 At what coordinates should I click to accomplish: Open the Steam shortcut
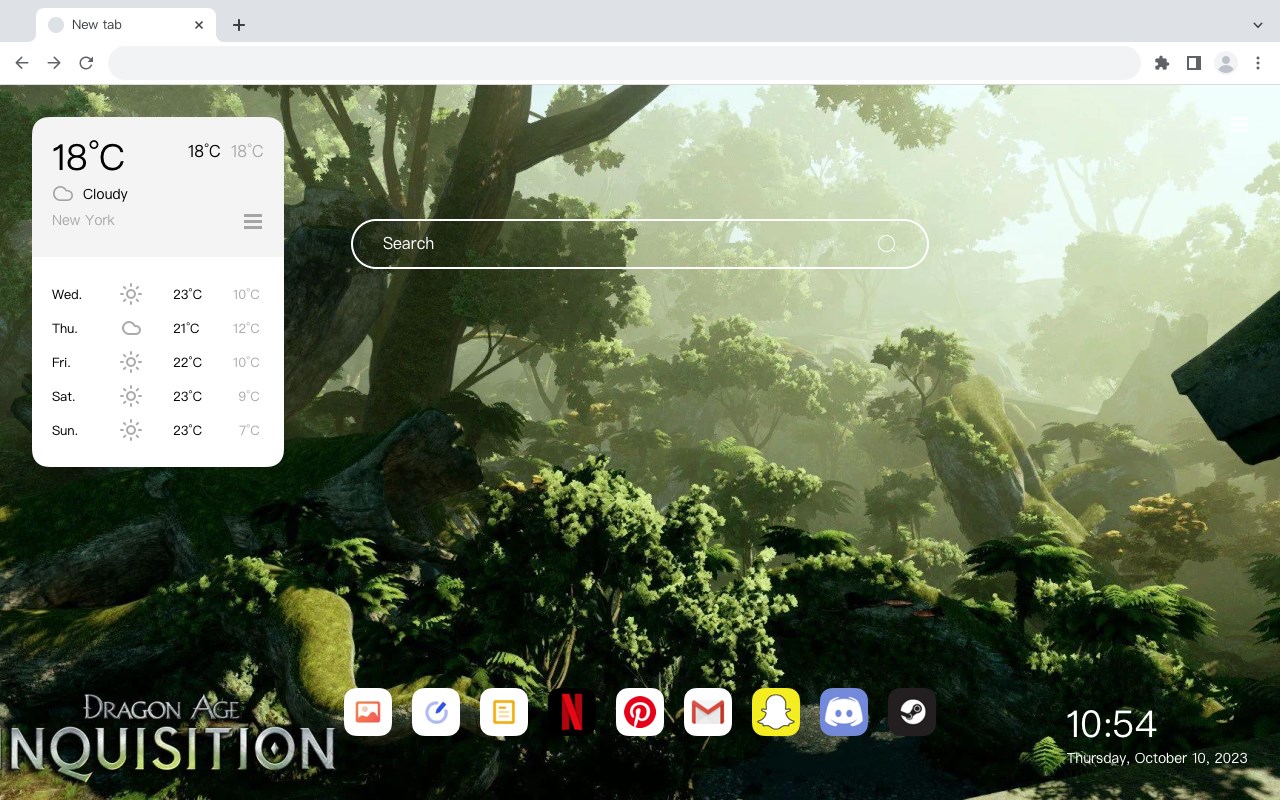(912, 712)
